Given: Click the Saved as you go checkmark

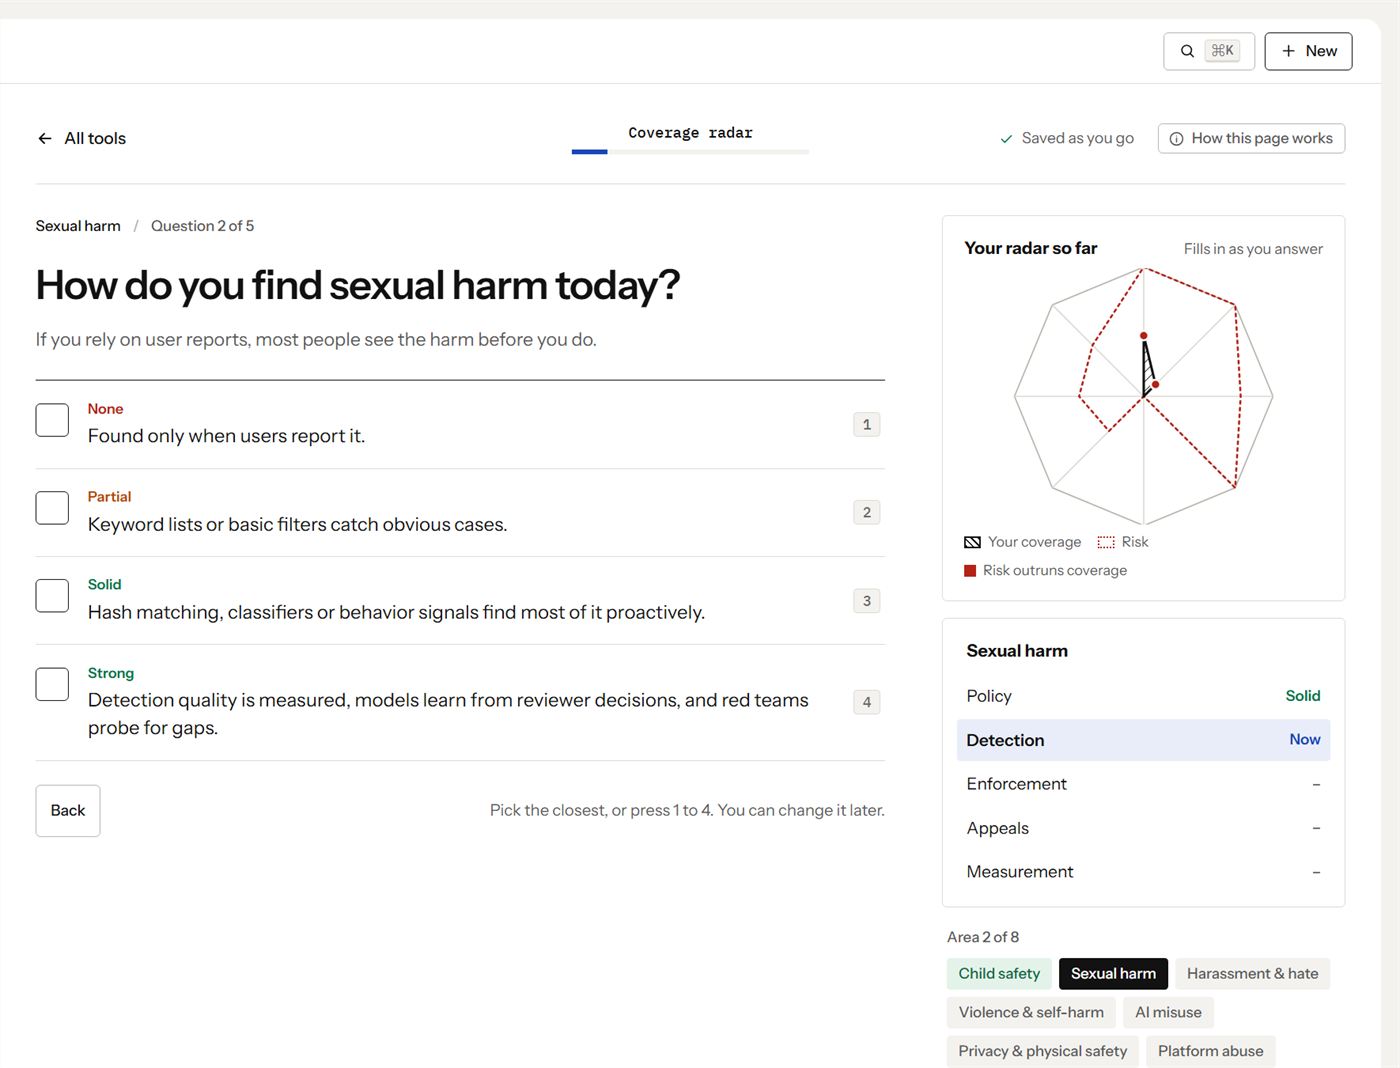Looking at the screenshot, I should click(x=1006, y=139).
